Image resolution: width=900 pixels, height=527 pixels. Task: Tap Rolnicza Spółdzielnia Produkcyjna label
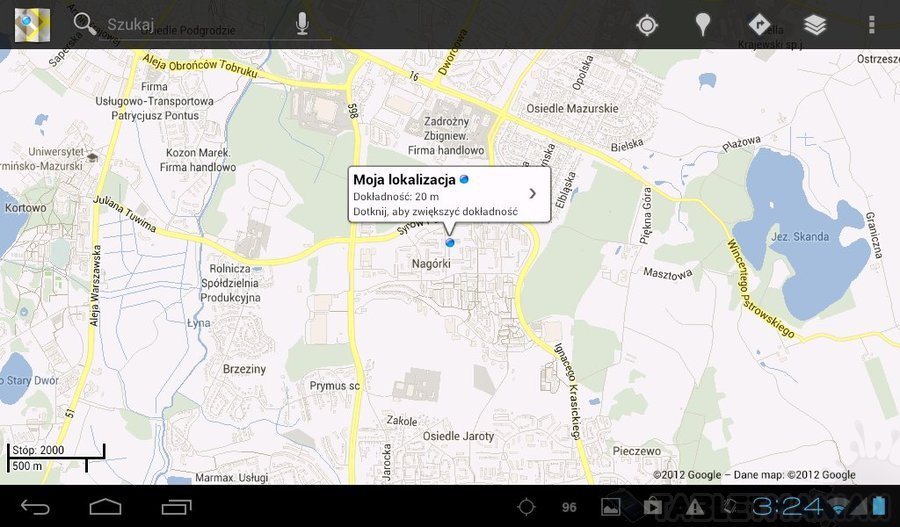tap(230, 283)
